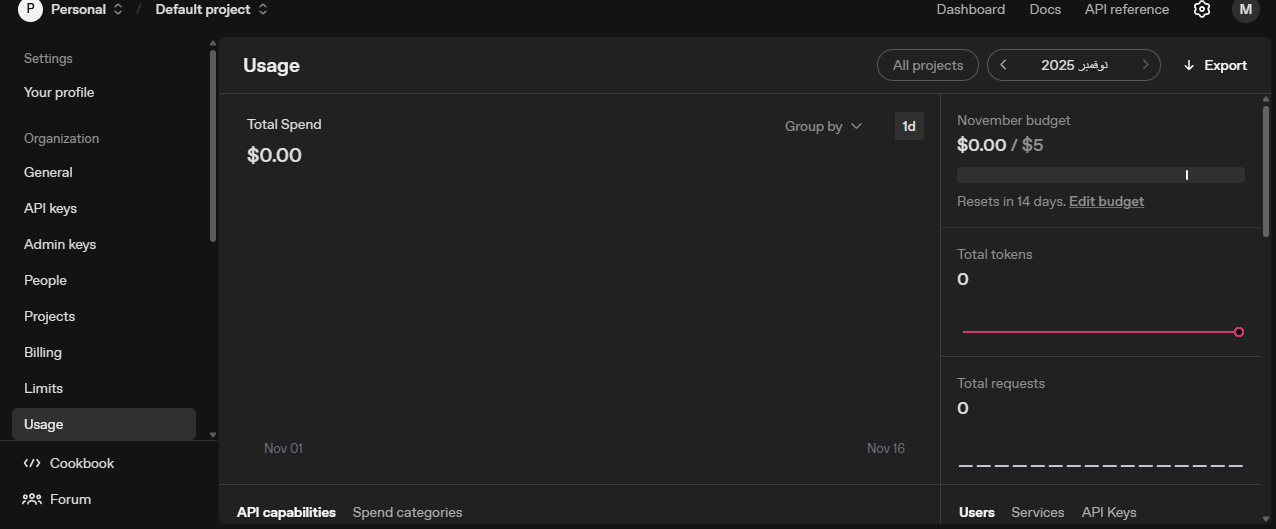Open the settings gear icon
Viewport: 1276px width, 529px height.
[1202, 10]
